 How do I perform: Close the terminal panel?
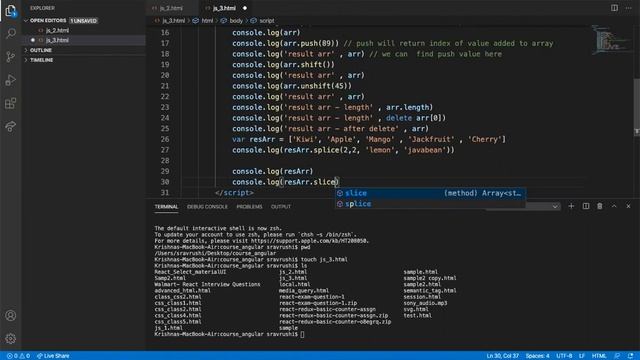coord(628,206)
